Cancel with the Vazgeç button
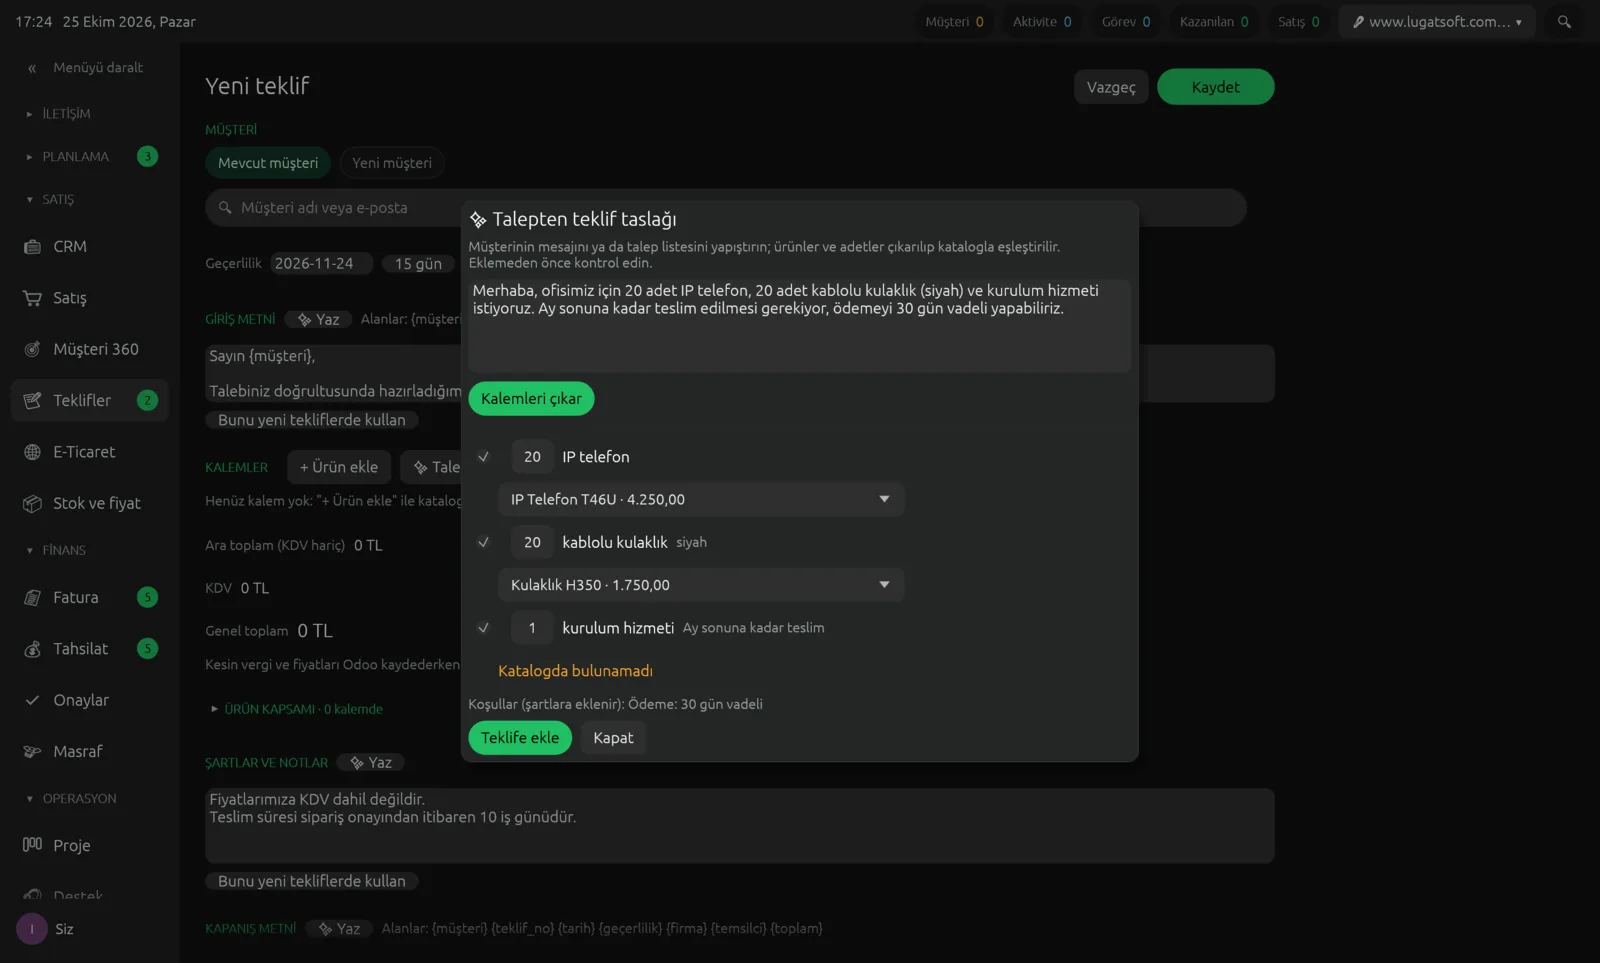This screenshot has width=1600, height=963. click(1111, 87)
